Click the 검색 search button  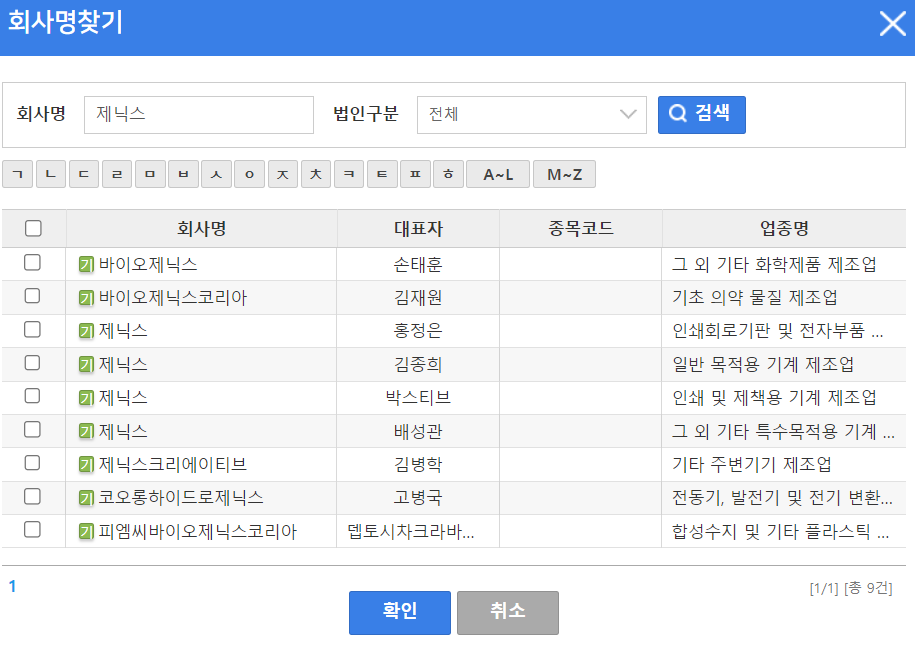tap(701, 114)
